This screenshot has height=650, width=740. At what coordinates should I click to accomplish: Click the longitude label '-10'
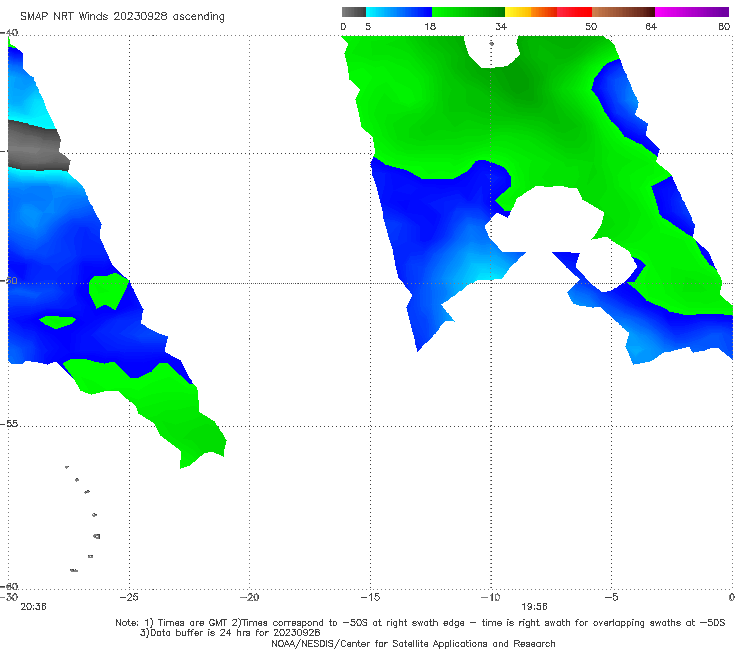(490, 597)
